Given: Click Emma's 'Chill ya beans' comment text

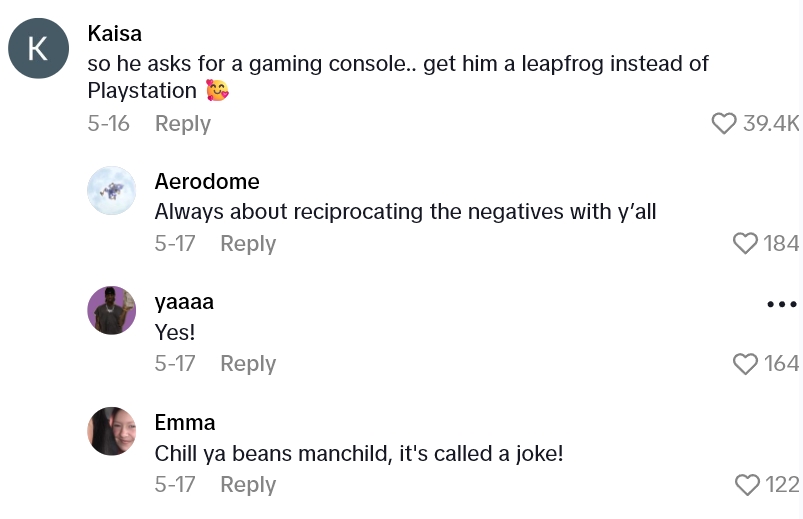Looking at the screenshot, I should (x=359, y=453).
